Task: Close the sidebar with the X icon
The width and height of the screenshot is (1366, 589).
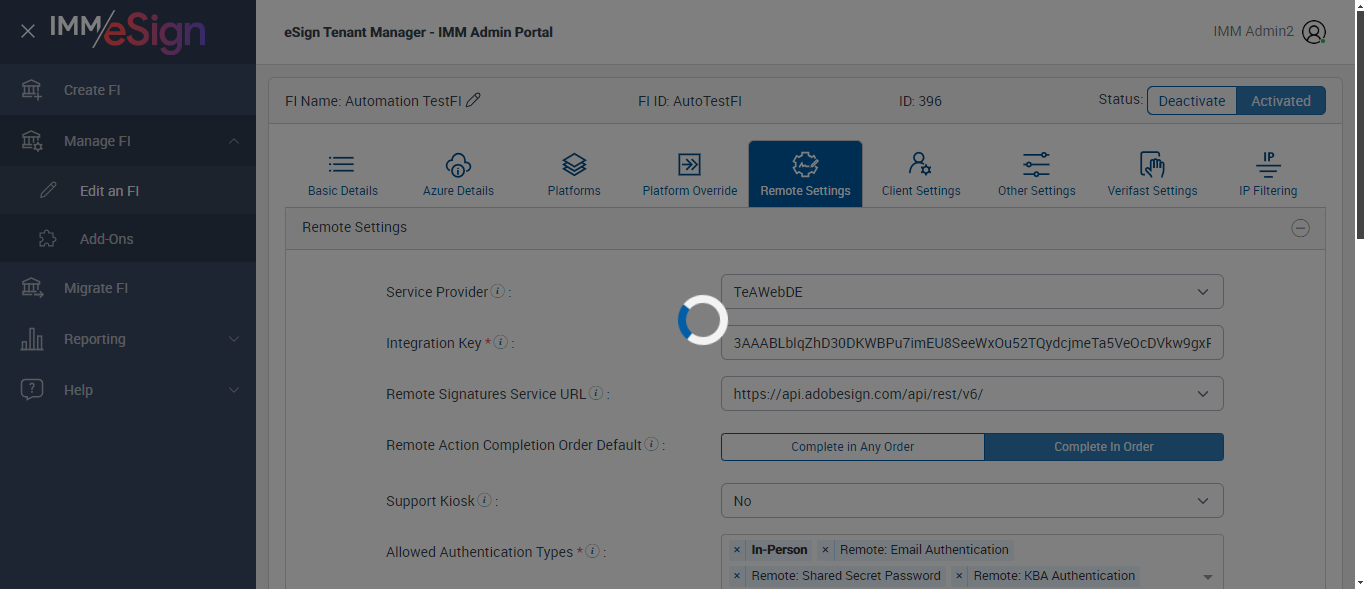Action: 28,31
